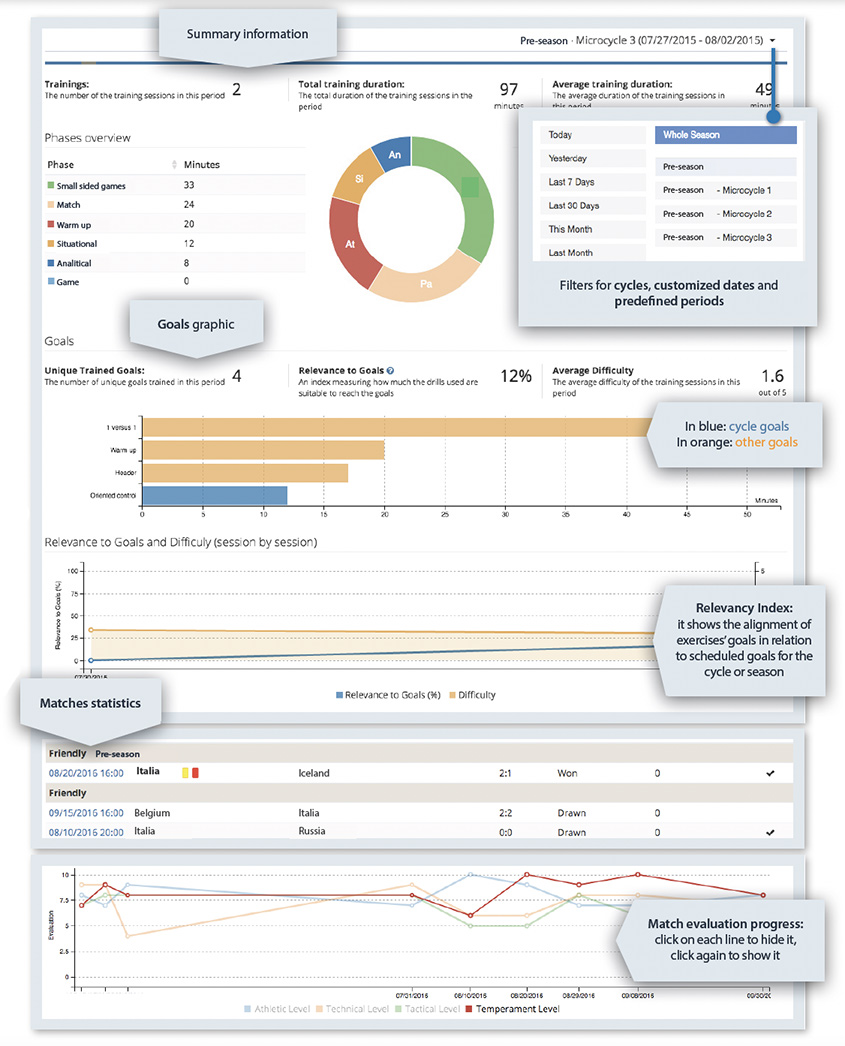This screenshot has height=1046, width=845.
Task: Click the Relevance to Goals help icon
Action: tap(391, 370)
